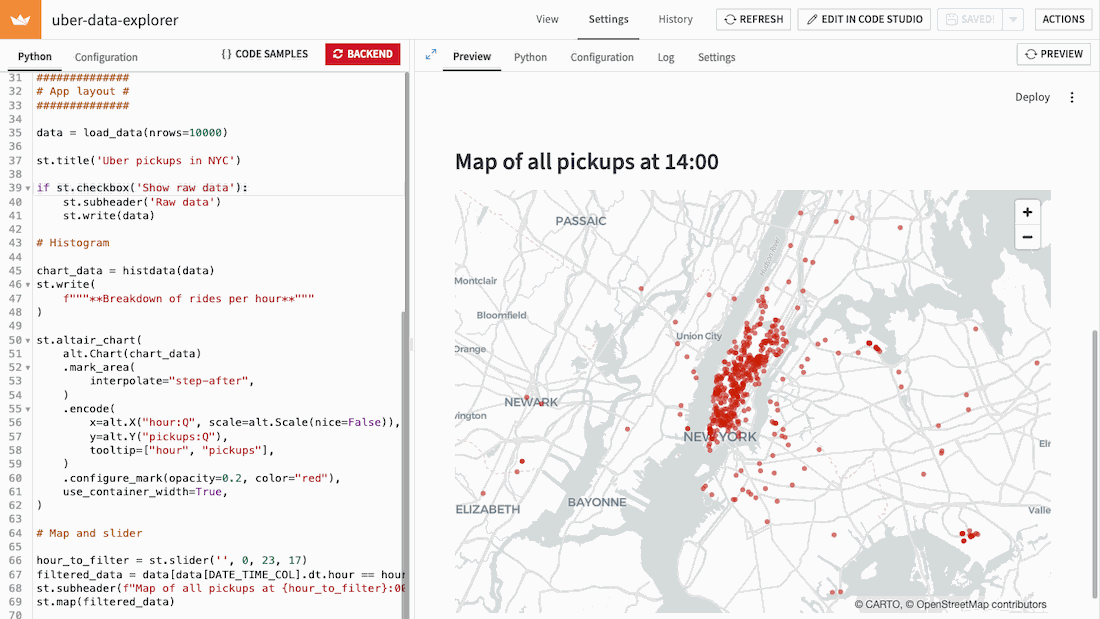Select the left panel Configuration tab
The width and height of the screenshot is (1100, 619).
pos(106,57)
